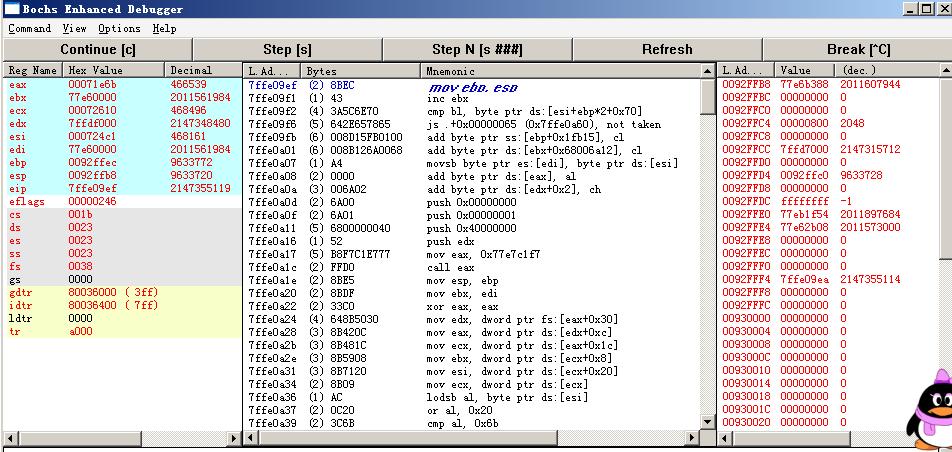Screen dimensions: 952x452
Task: Open the View menu
Action: click(74, 29)
